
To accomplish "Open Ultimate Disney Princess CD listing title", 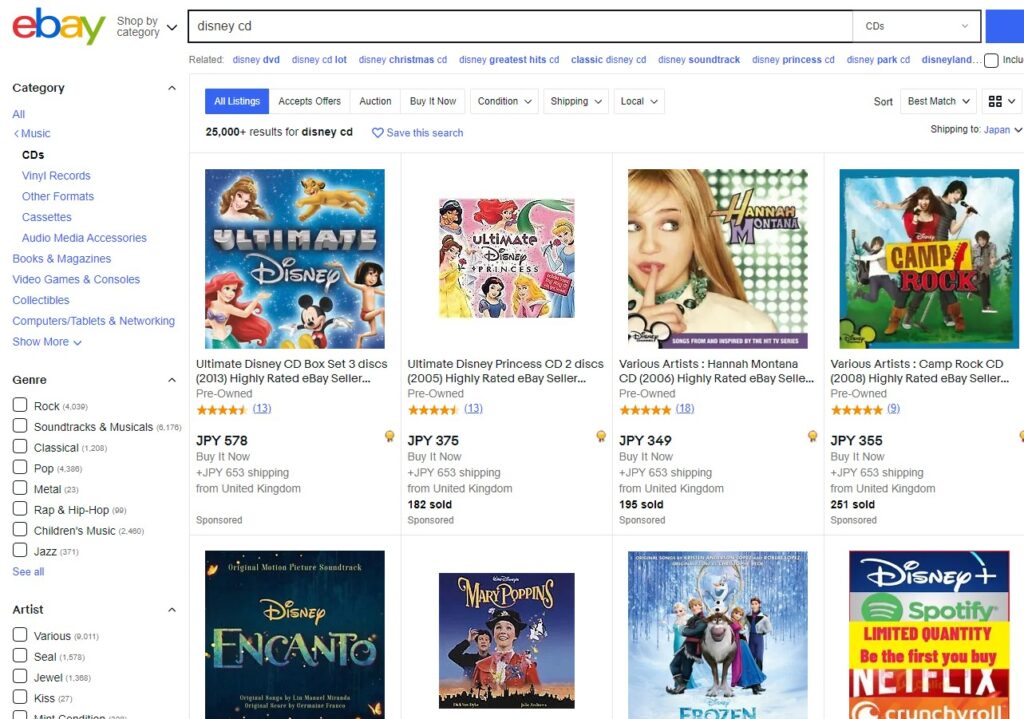I will point(505,371).
